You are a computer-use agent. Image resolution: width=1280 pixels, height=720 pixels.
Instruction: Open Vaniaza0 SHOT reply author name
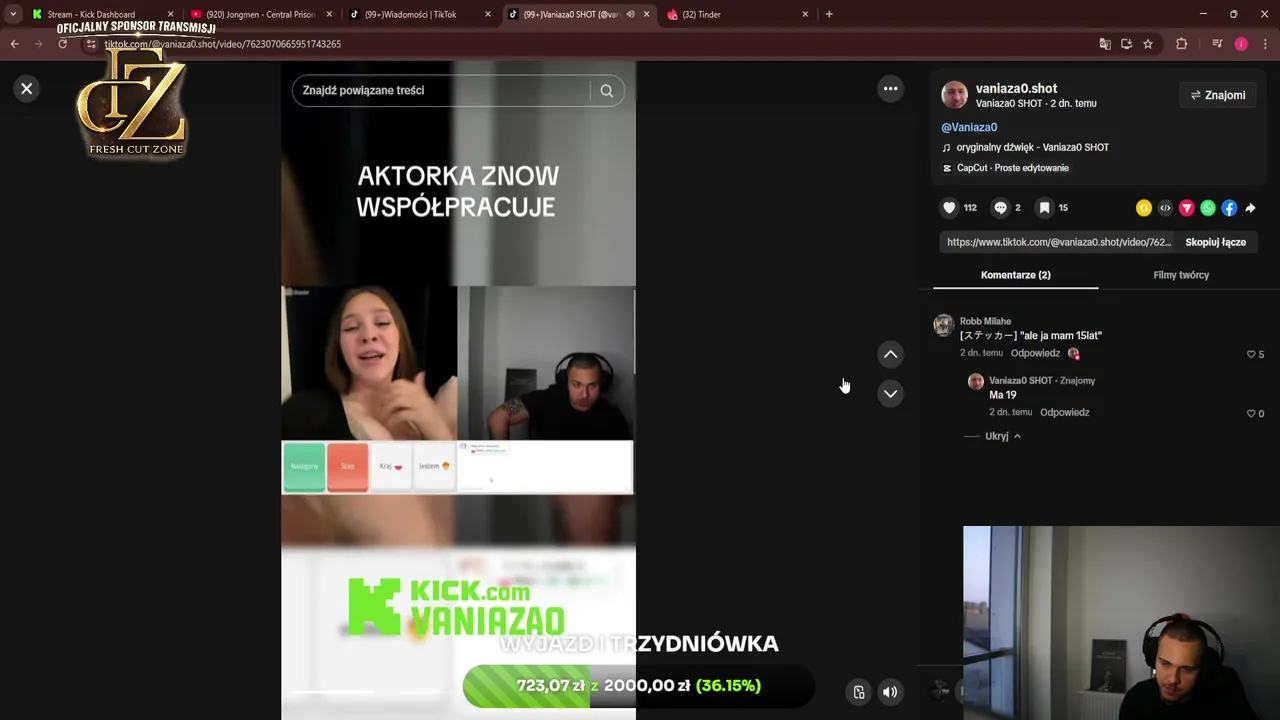[1020, 380]
